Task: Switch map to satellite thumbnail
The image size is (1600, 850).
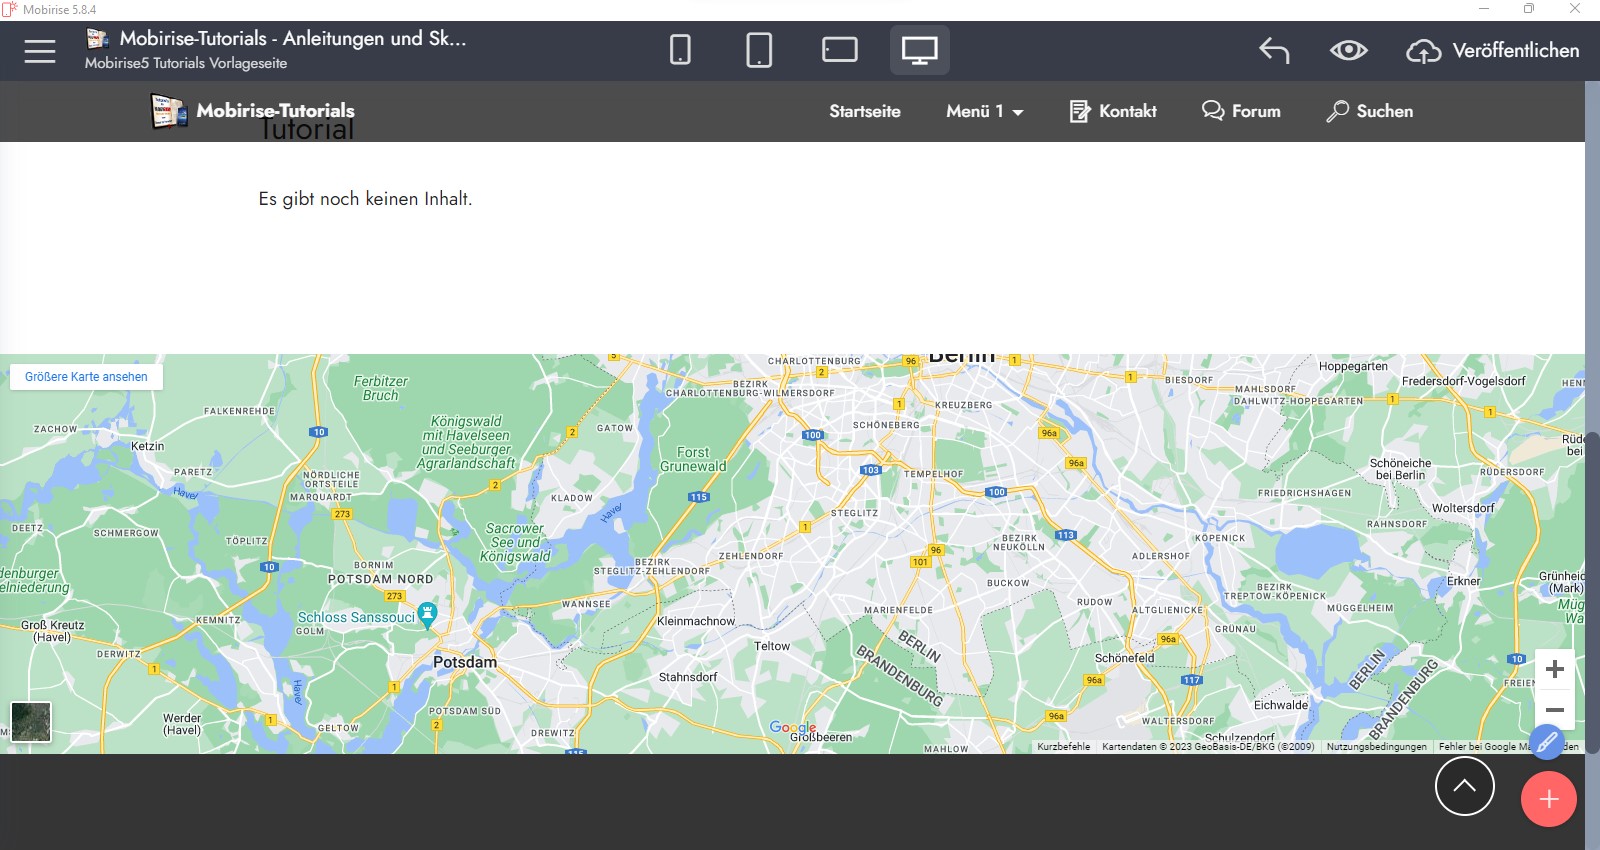Action: coord(31,721)
